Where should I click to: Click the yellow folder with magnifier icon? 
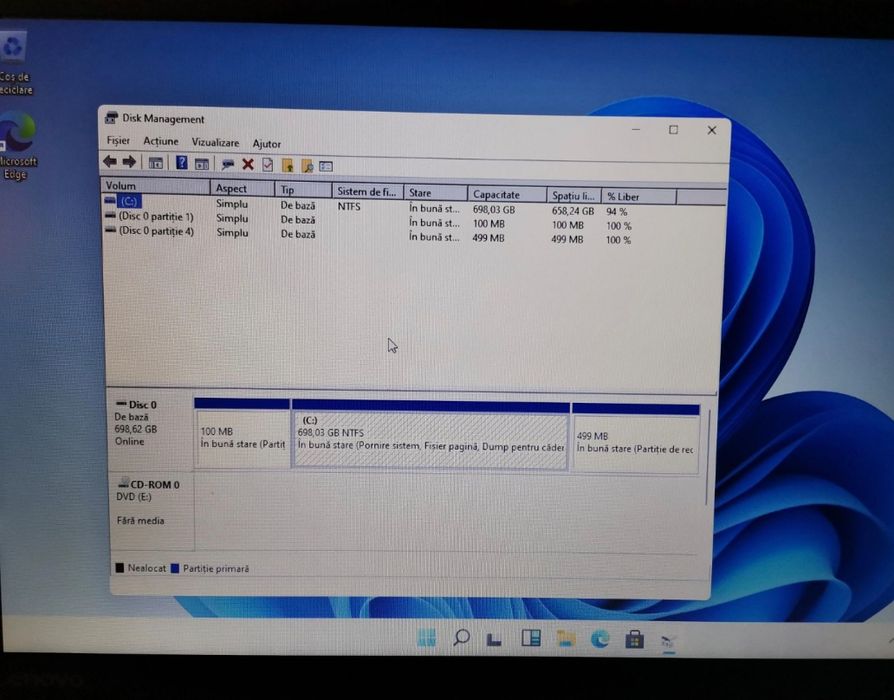(x=307, y=166)
